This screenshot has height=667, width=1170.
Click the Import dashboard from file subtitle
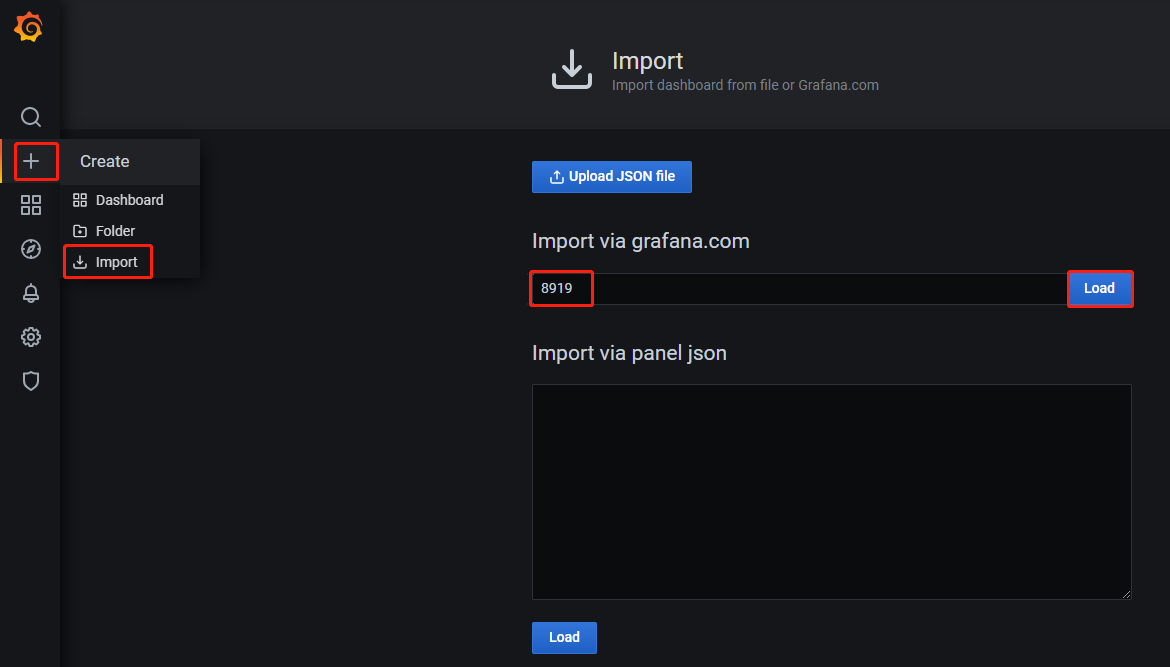[745, 85]
